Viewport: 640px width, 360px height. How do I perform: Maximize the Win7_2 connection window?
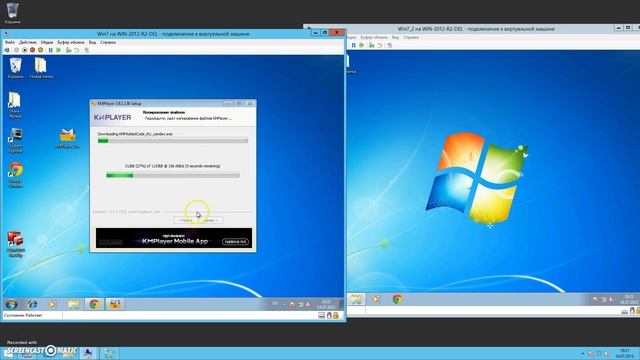[x=628, y=28]
